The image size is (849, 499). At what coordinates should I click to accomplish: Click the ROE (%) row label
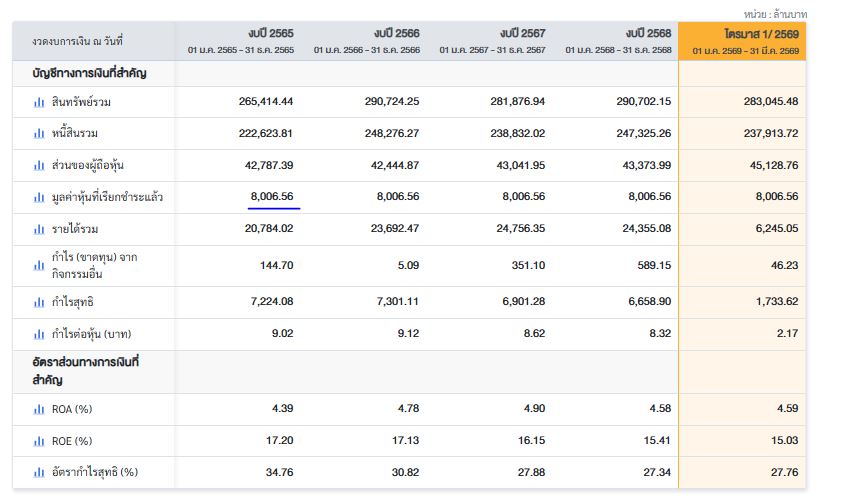click(72, 441)
